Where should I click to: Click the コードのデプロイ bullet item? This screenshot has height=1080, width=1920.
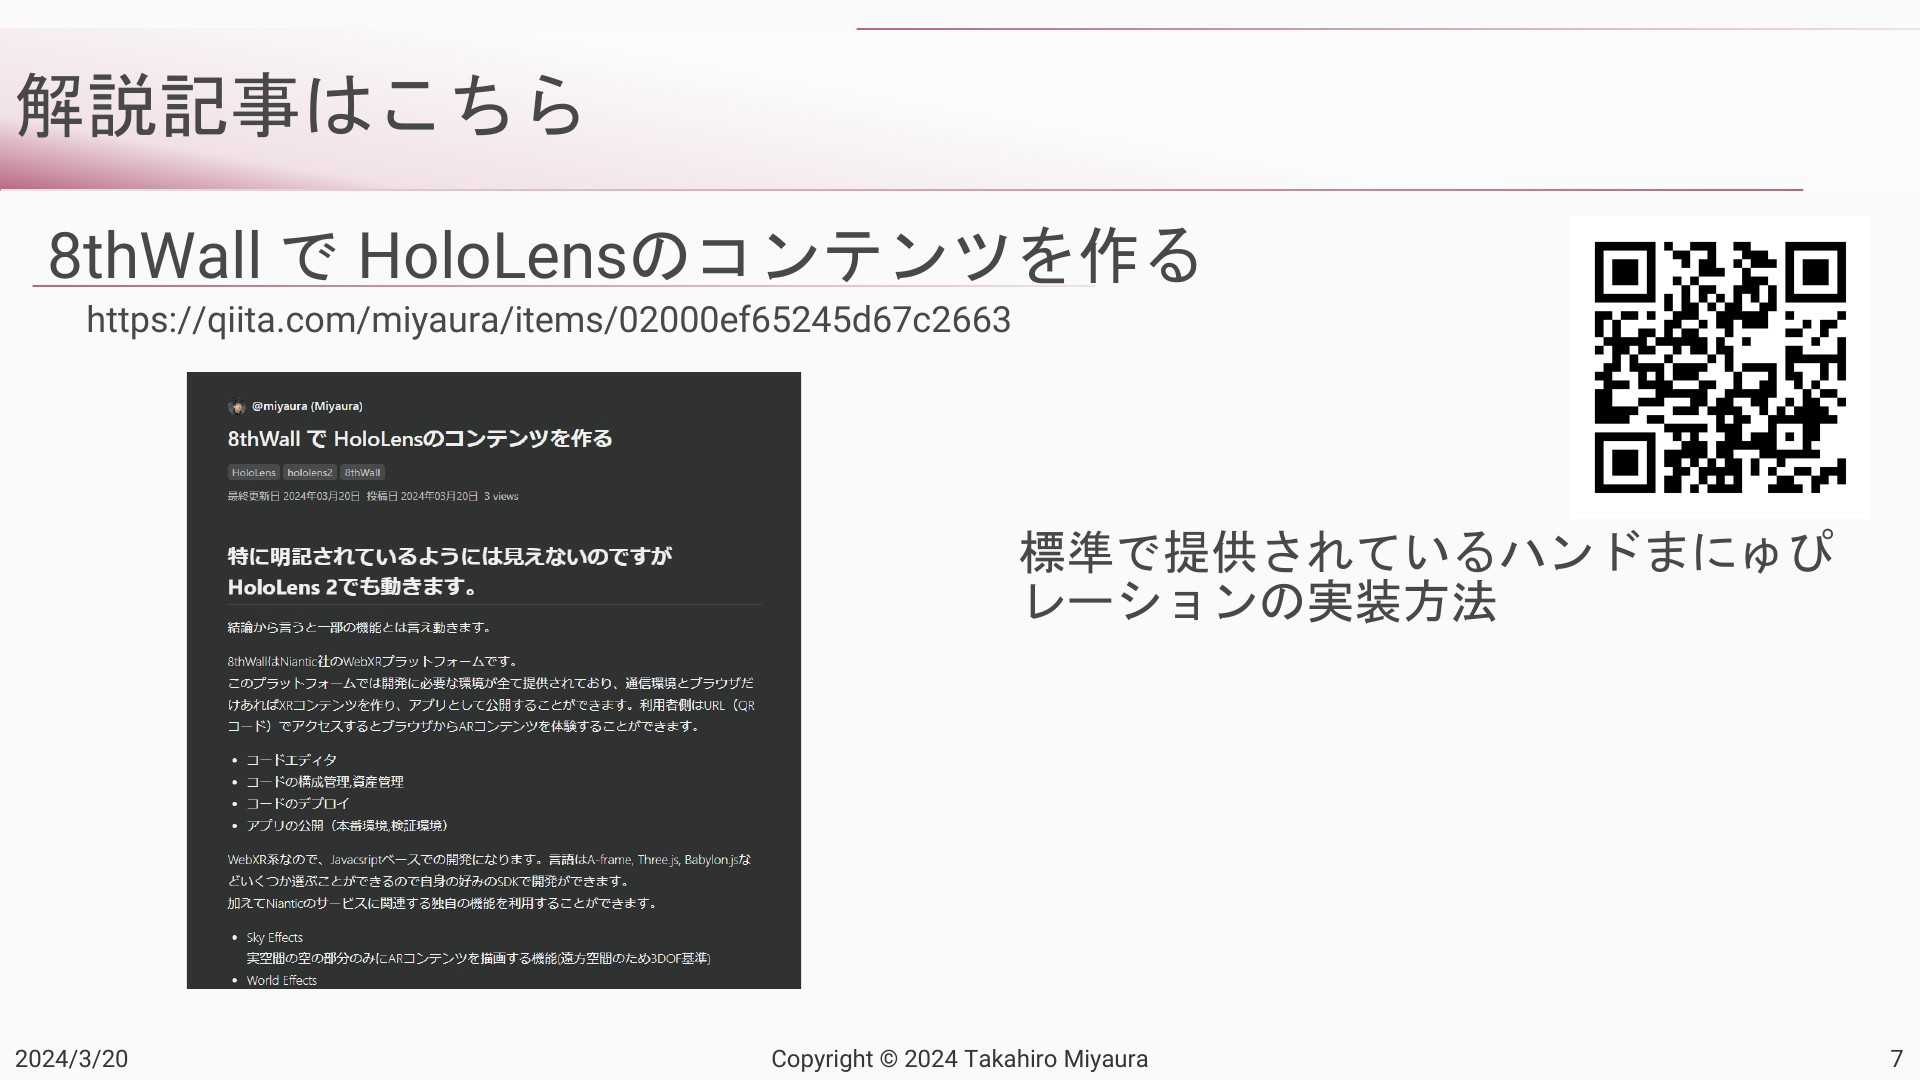click(298, 804)
